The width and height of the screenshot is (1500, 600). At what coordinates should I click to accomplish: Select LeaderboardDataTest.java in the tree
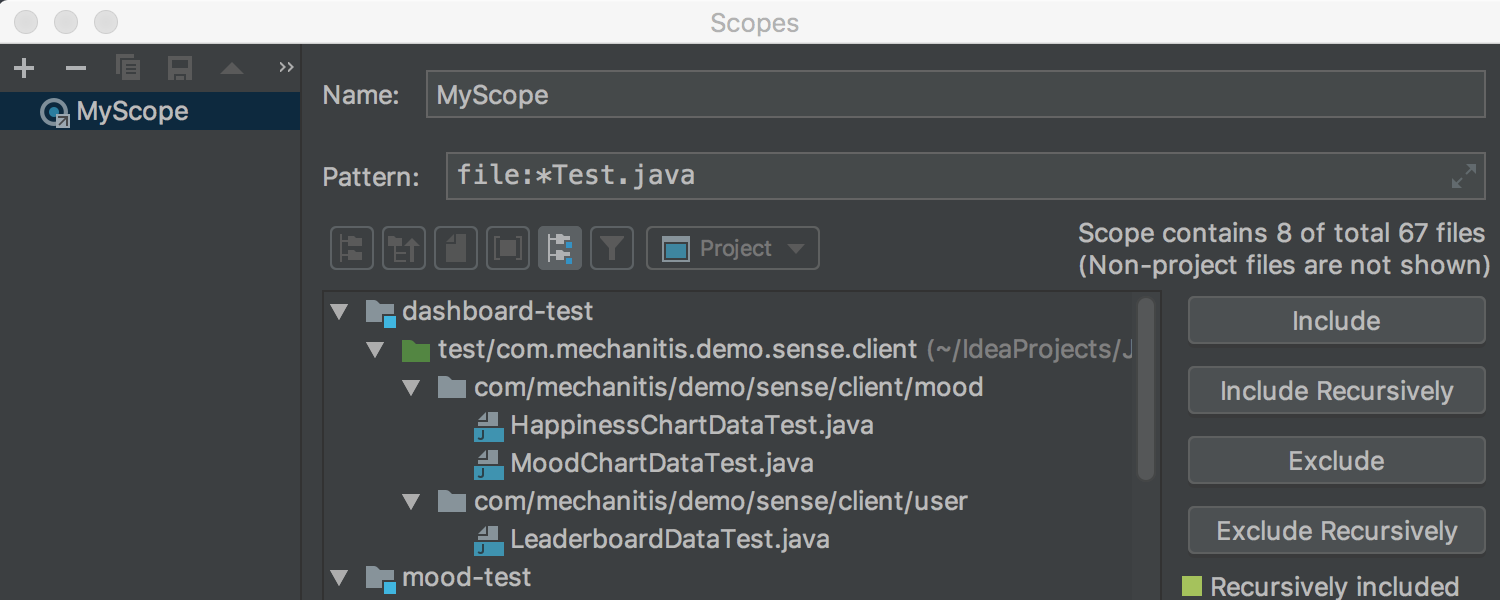670,540
